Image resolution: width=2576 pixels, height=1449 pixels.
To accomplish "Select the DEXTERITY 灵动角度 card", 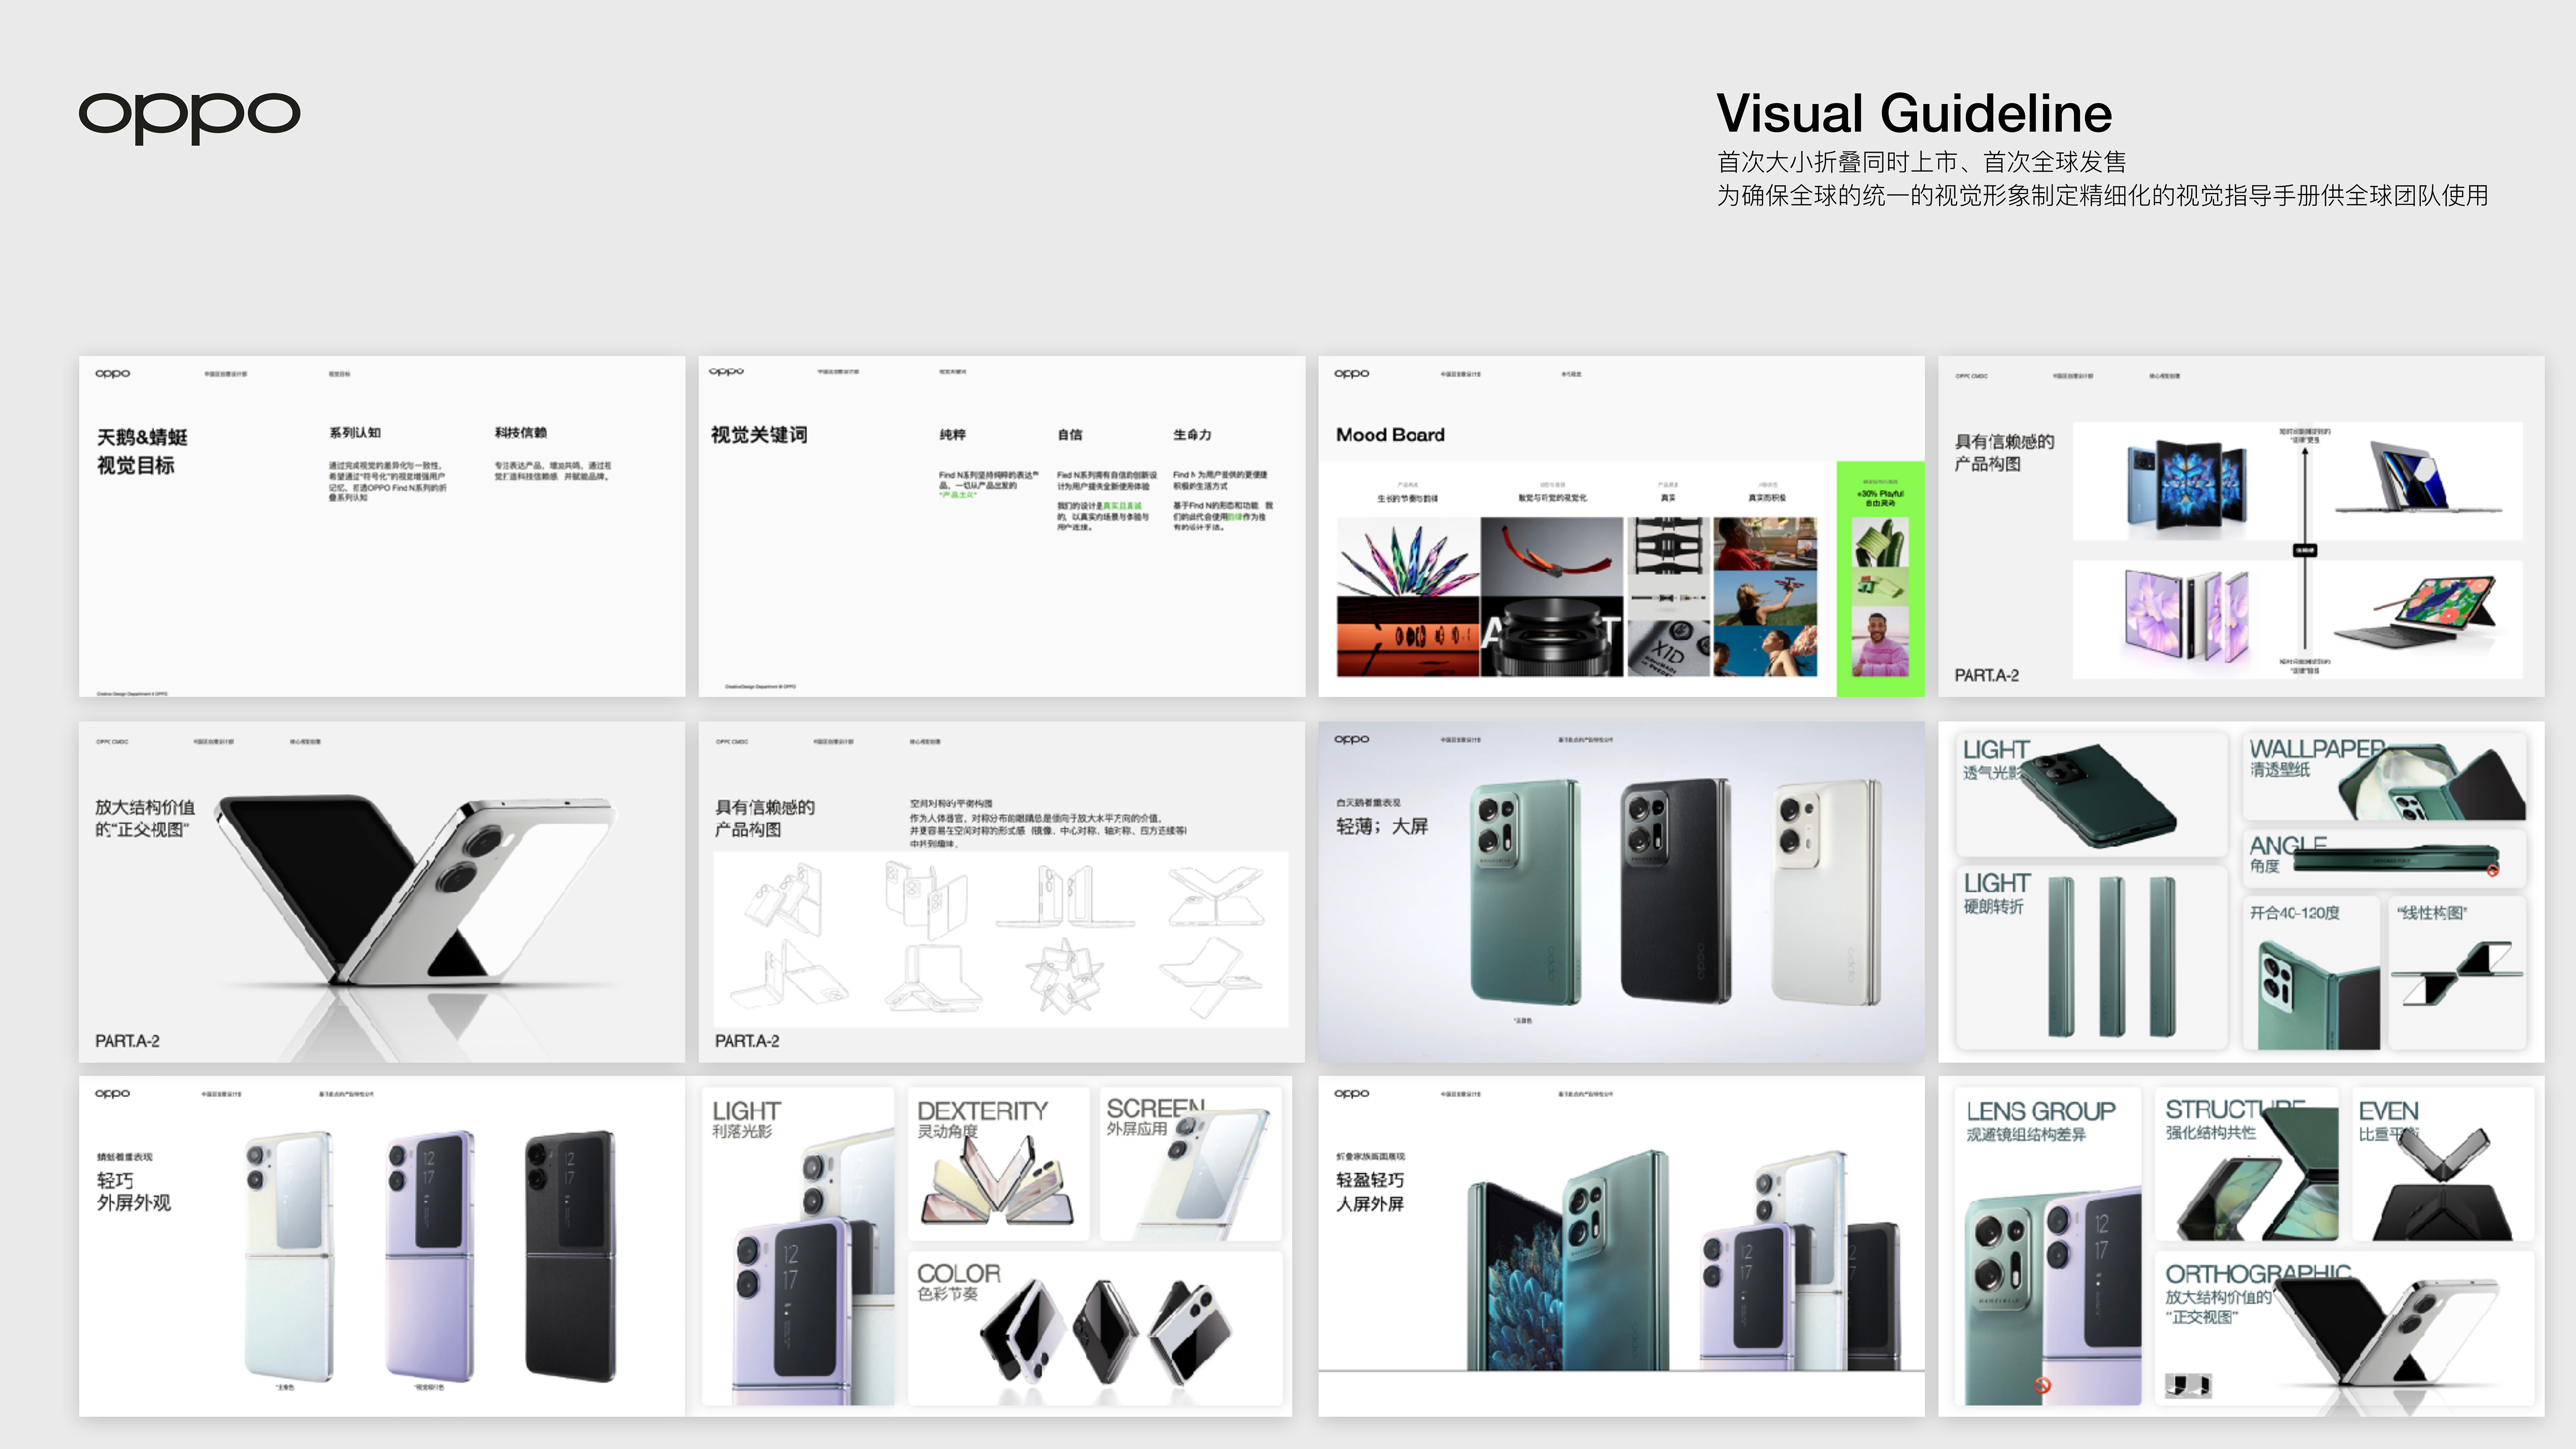I will coord(998,1163).
